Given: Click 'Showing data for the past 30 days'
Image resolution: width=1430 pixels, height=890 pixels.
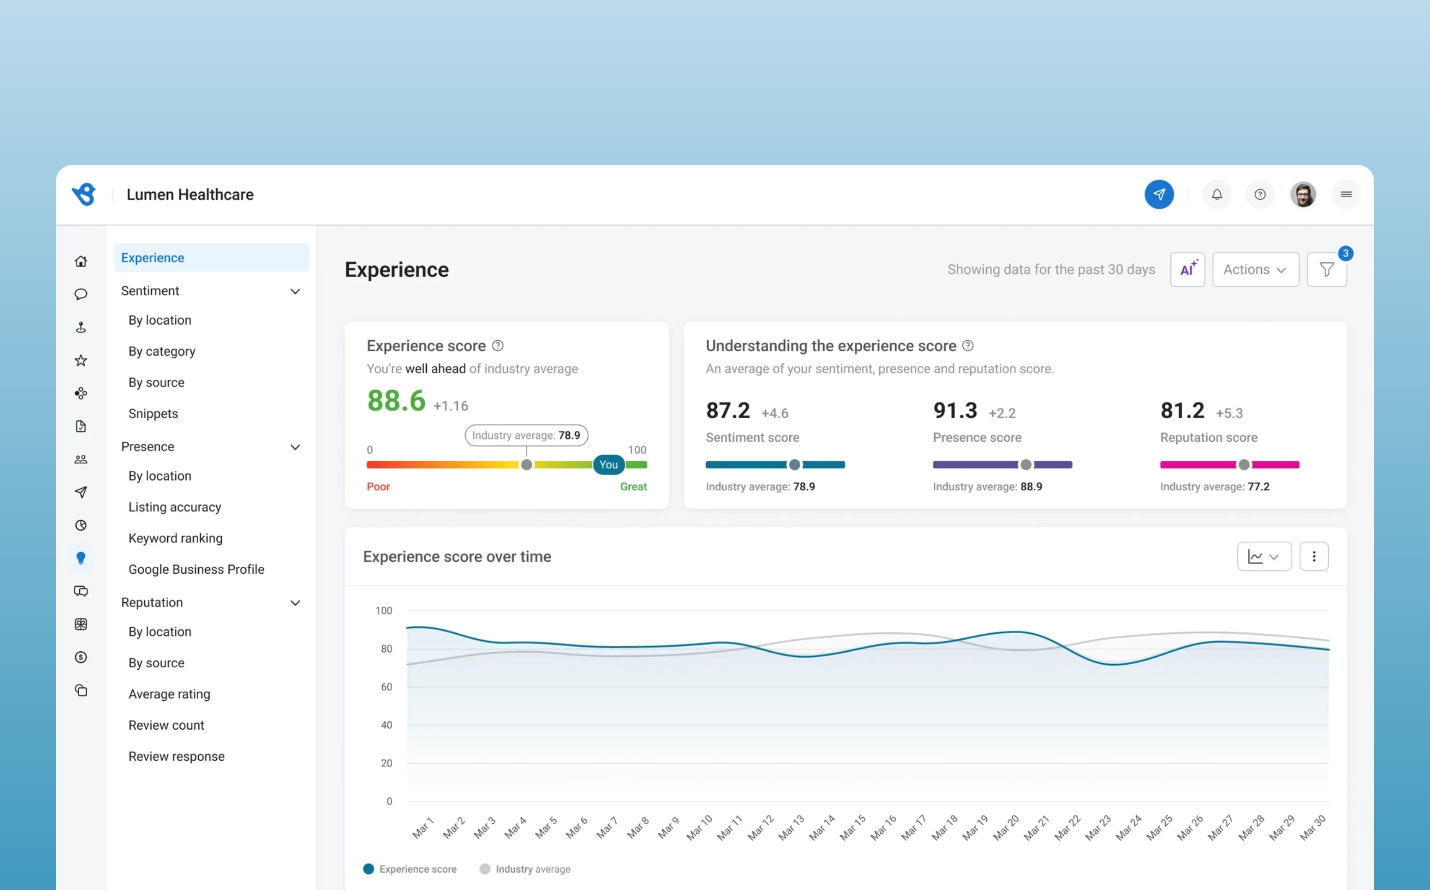Looking at the screenshot, I should pyautogui.click(x=1051, y=269).
